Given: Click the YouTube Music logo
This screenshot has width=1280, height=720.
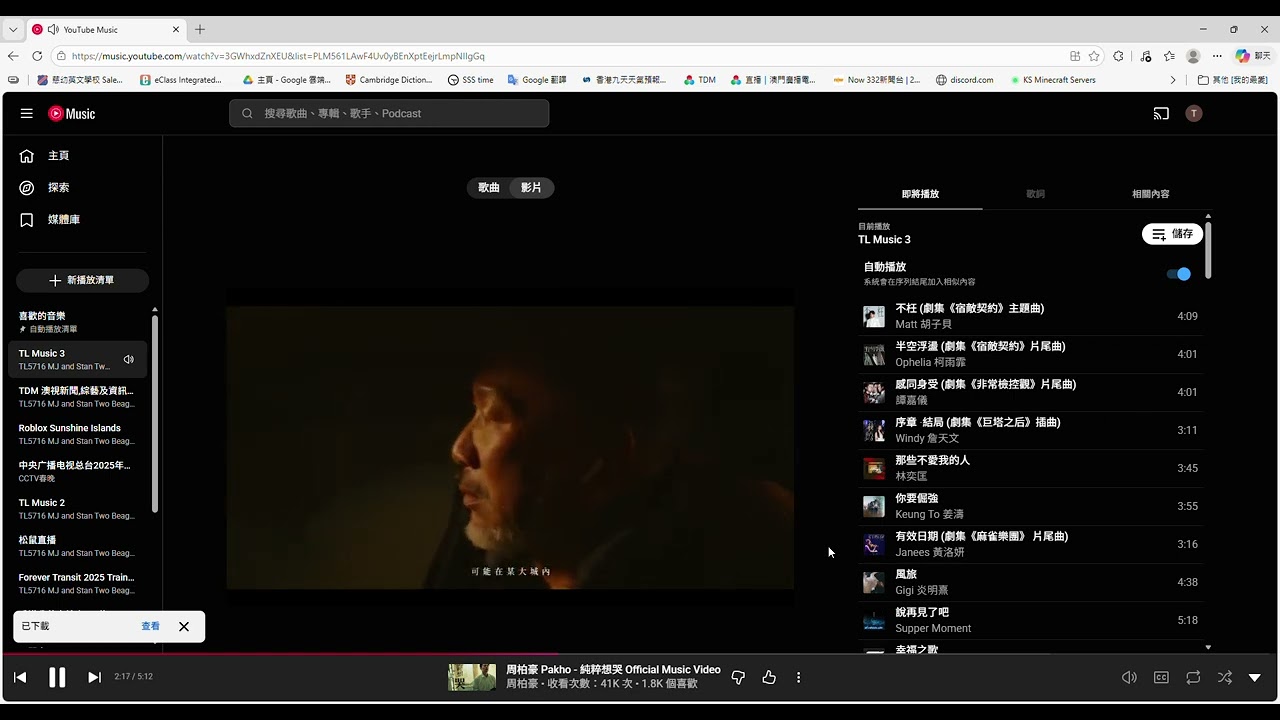Looking at the screenshot, I should [72, 114].
